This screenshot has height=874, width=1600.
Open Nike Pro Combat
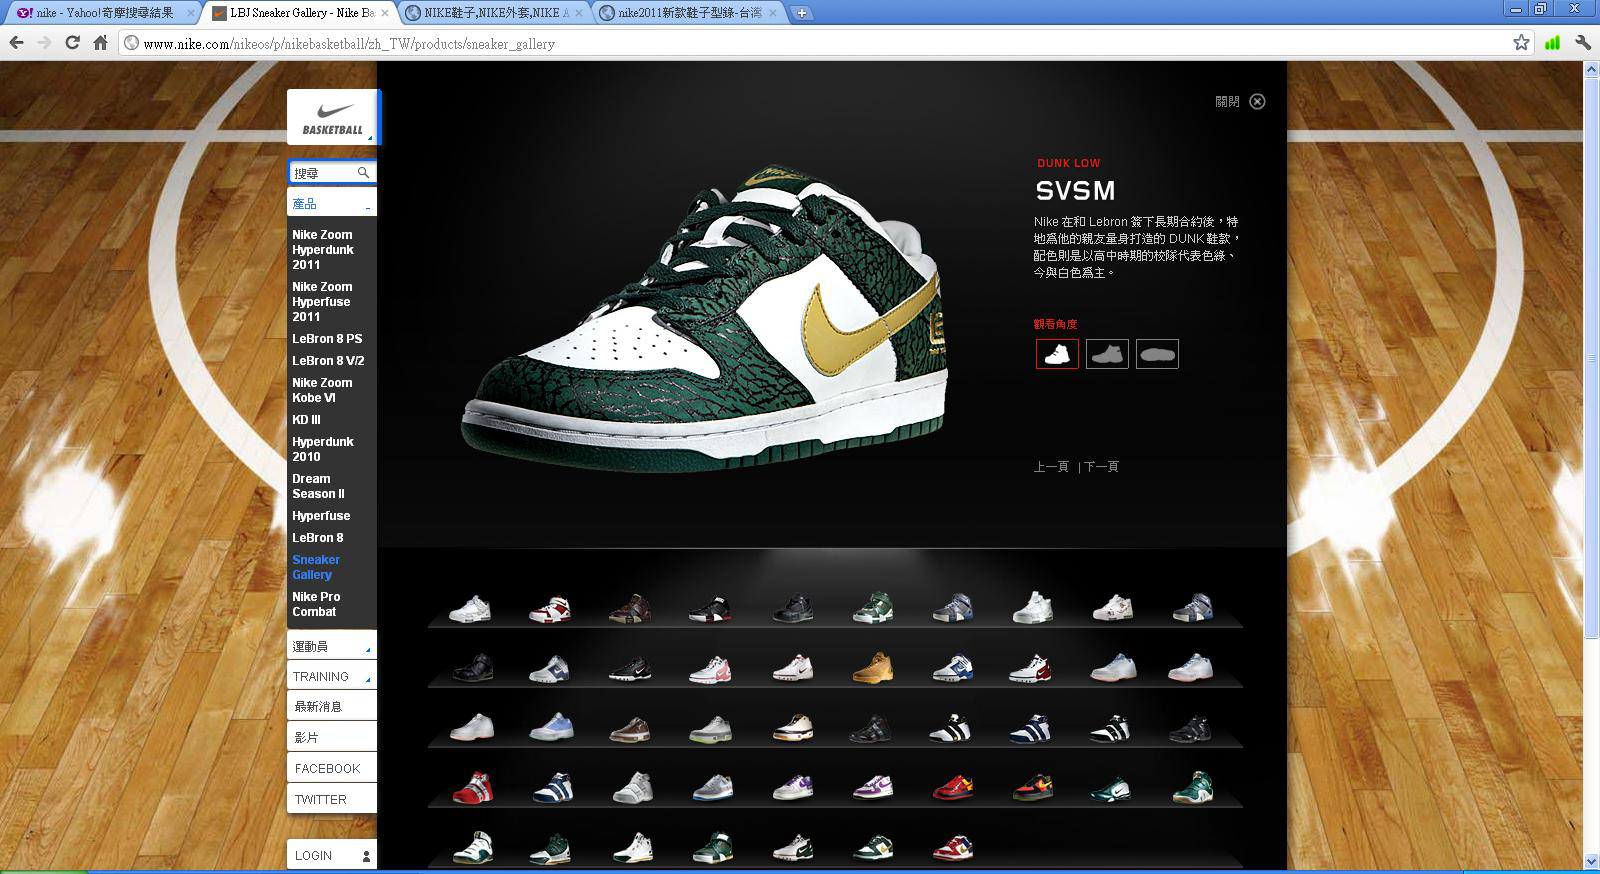coord(316,604)
